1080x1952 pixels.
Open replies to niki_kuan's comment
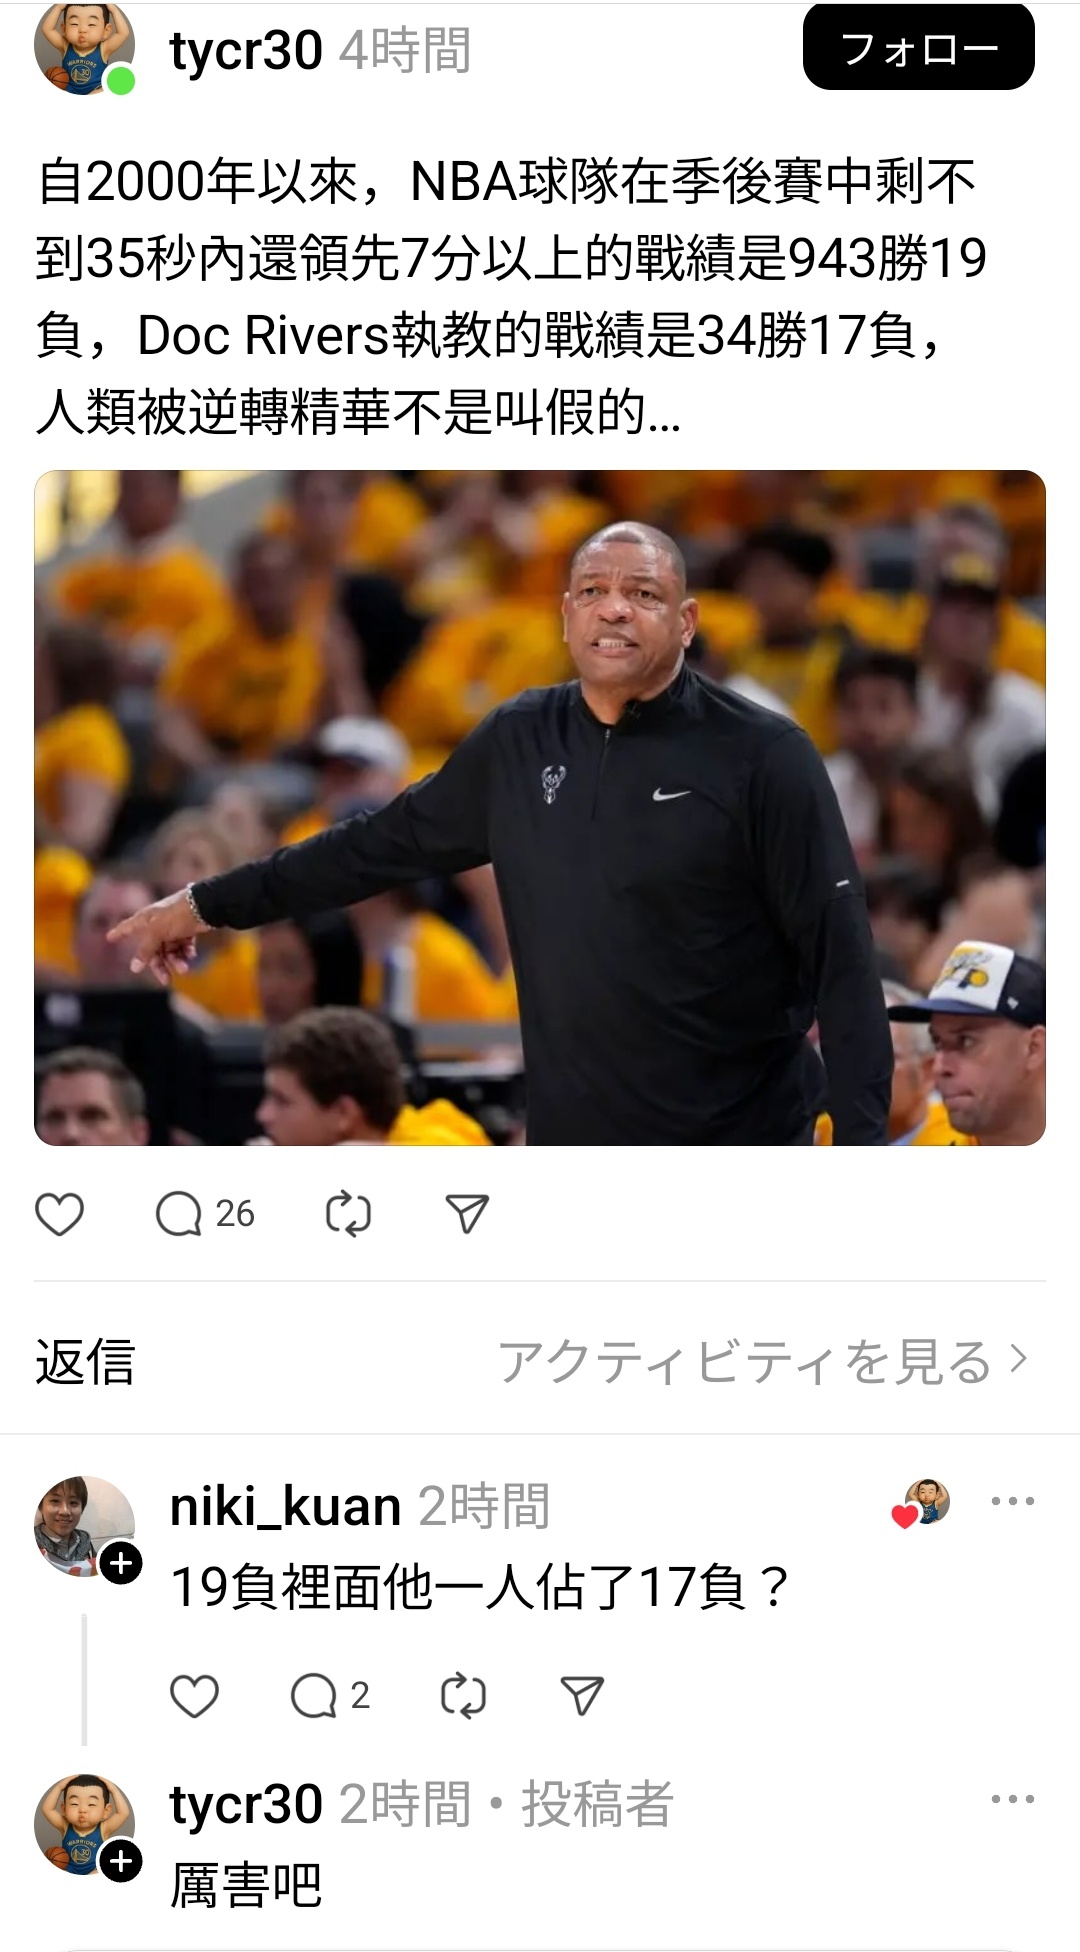point(330,1696)
